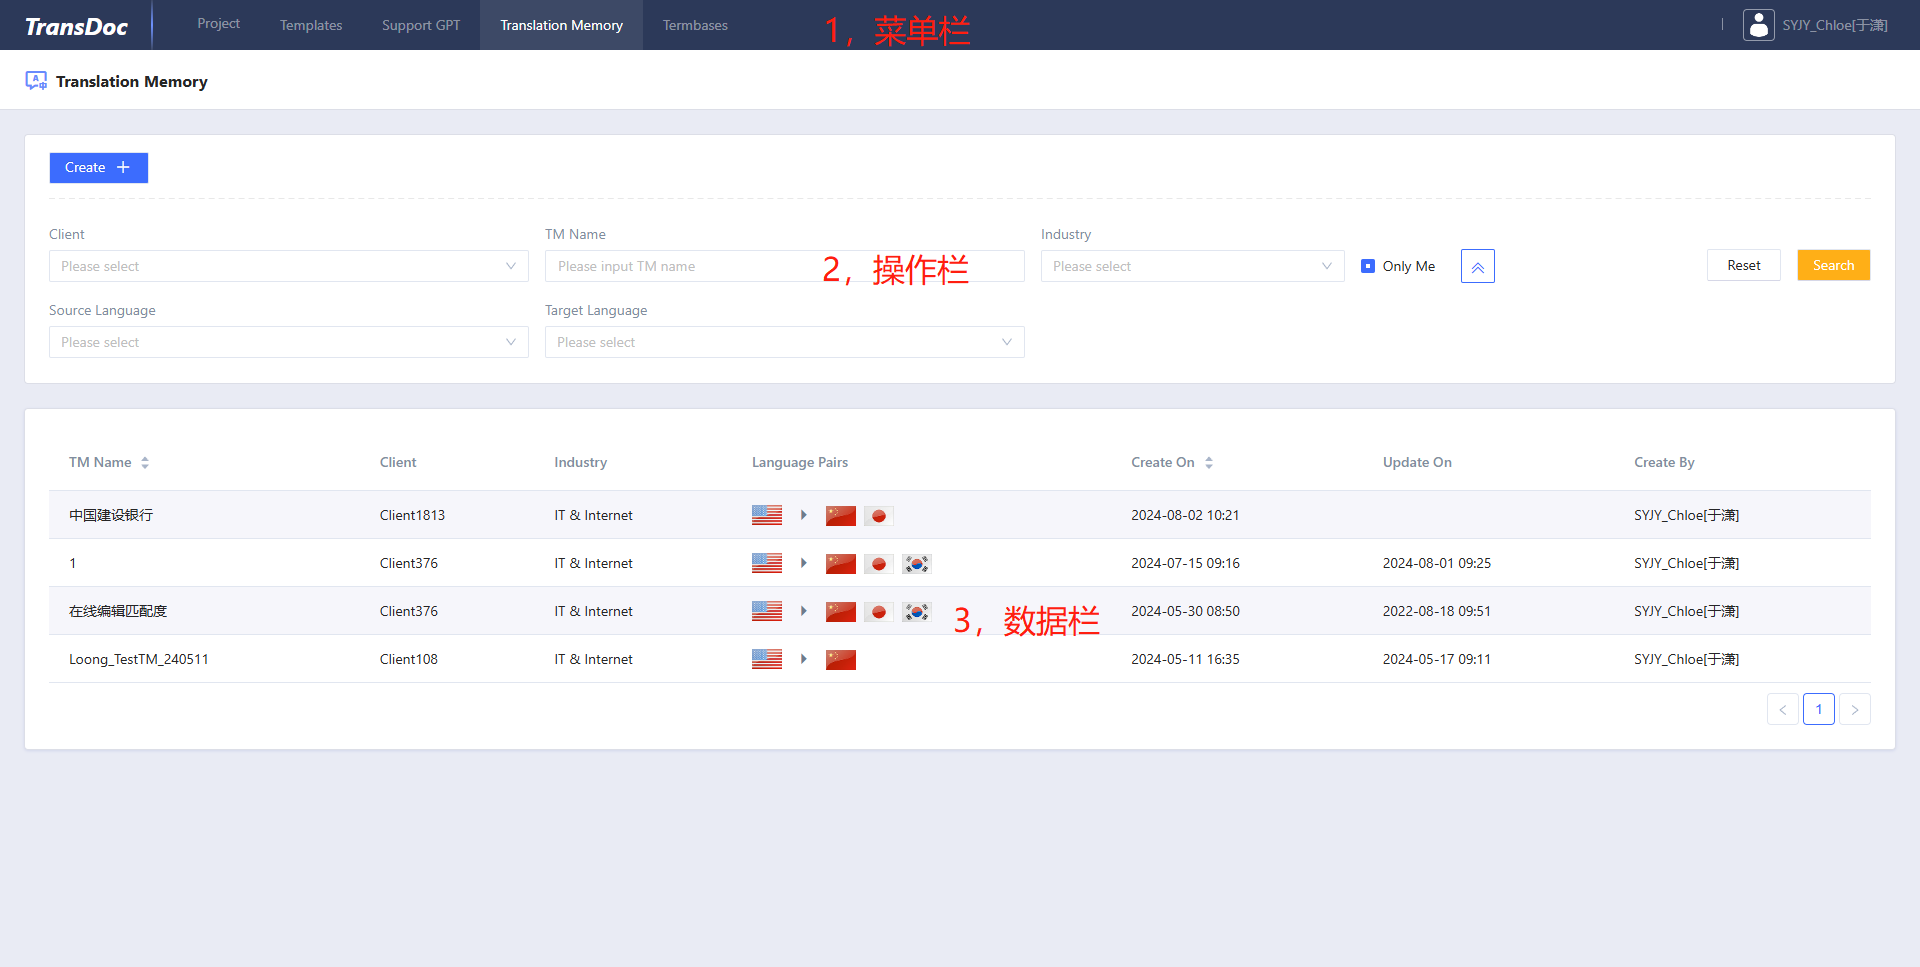The height and width of the screenshot is (967, 1920).
Task: Collapse filters with the double-chevron up icon
Action: click(1478, 266)
